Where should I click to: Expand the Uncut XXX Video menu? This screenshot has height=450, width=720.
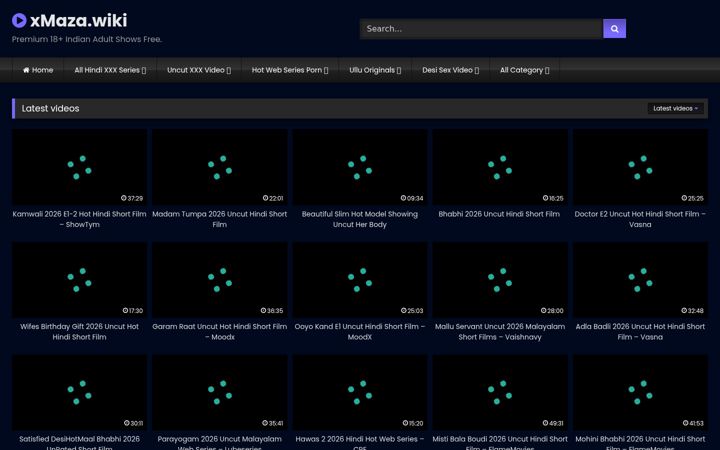[x=199, y=70]
